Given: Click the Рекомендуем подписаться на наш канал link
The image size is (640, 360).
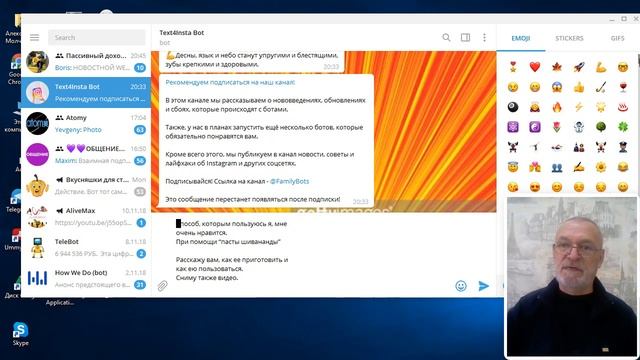Looking at the screenshot, I should pos(230,82).
